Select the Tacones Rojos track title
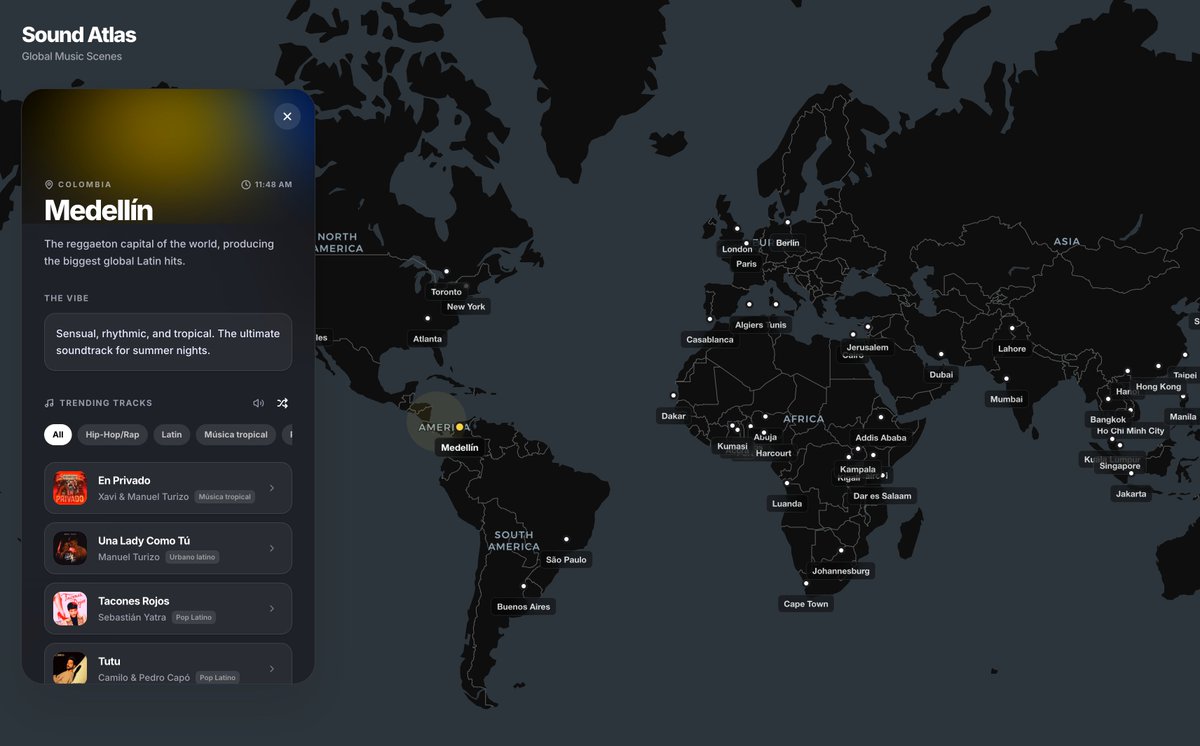1200x746 pixels. pos(134,601)
